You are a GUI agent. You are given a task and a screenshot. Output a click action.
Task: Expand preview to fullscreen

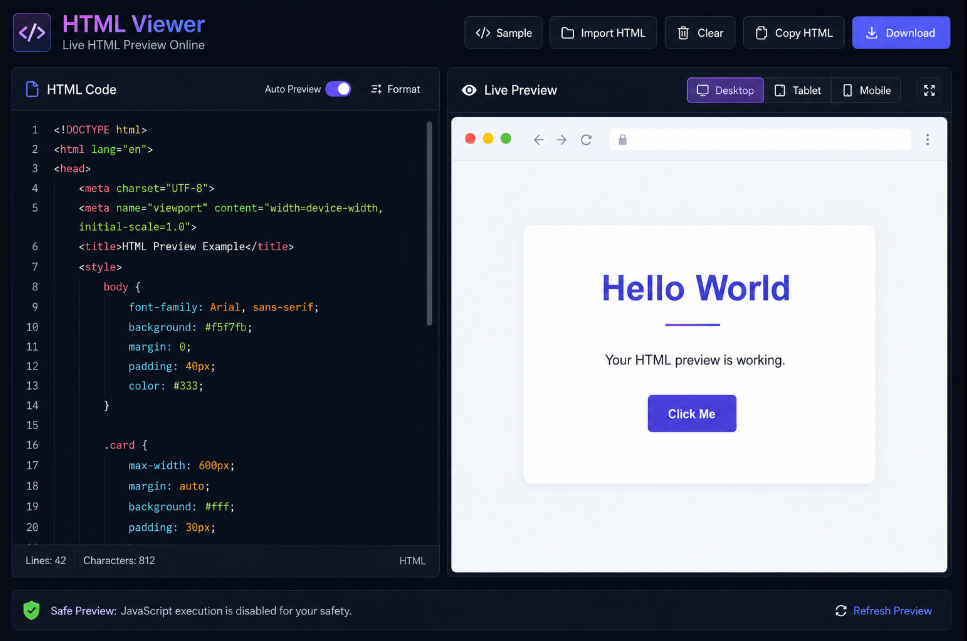929,90
